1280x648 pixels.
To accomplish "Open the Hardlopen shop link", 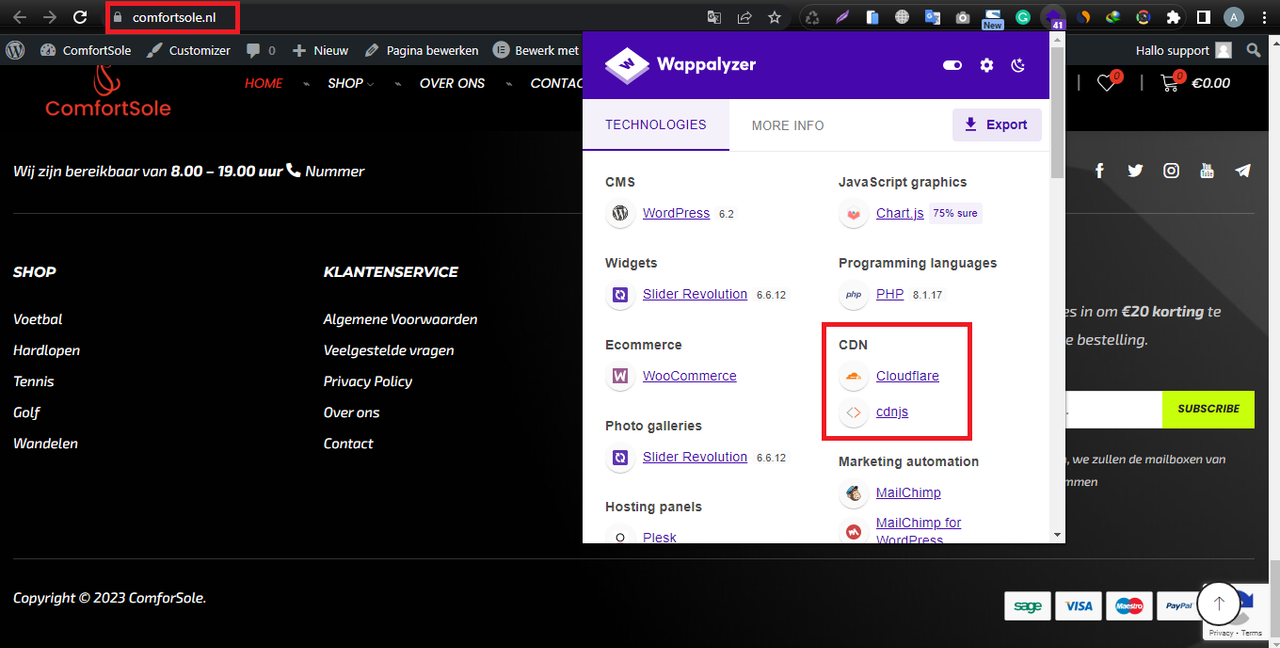I will pyautogui.click(x=47, y=350).
